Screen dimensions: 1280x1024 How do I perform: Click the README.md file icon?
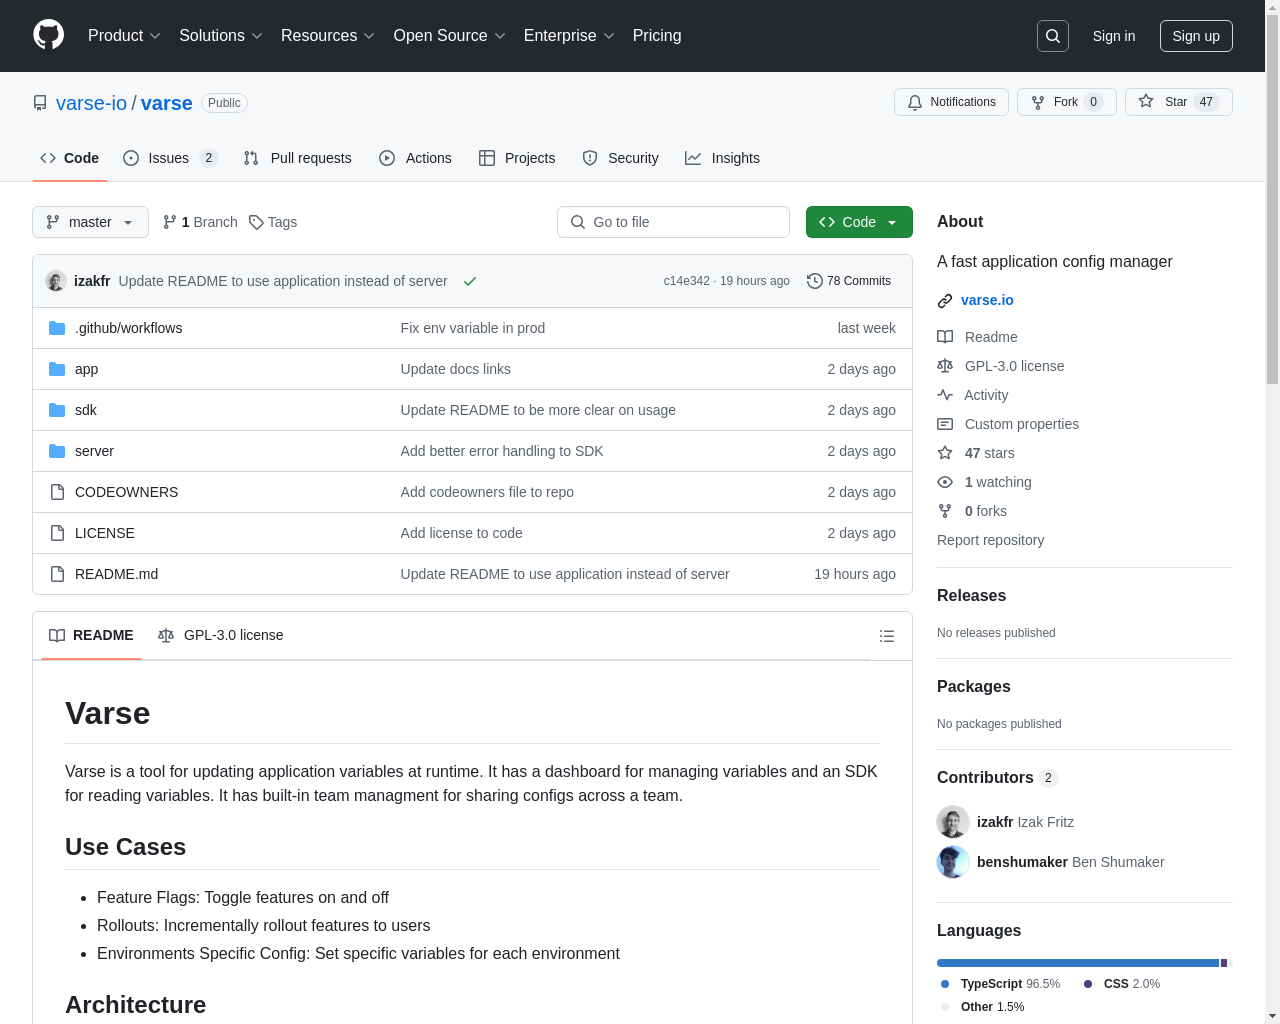coord(57,574)
